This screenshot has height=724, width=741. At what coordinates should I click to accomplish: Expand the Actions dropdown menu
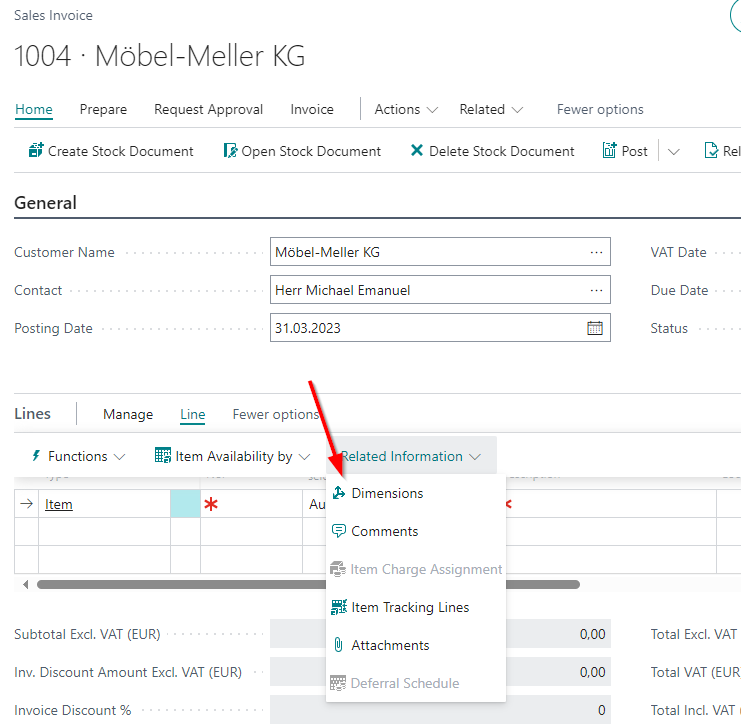tap(406, 109)
